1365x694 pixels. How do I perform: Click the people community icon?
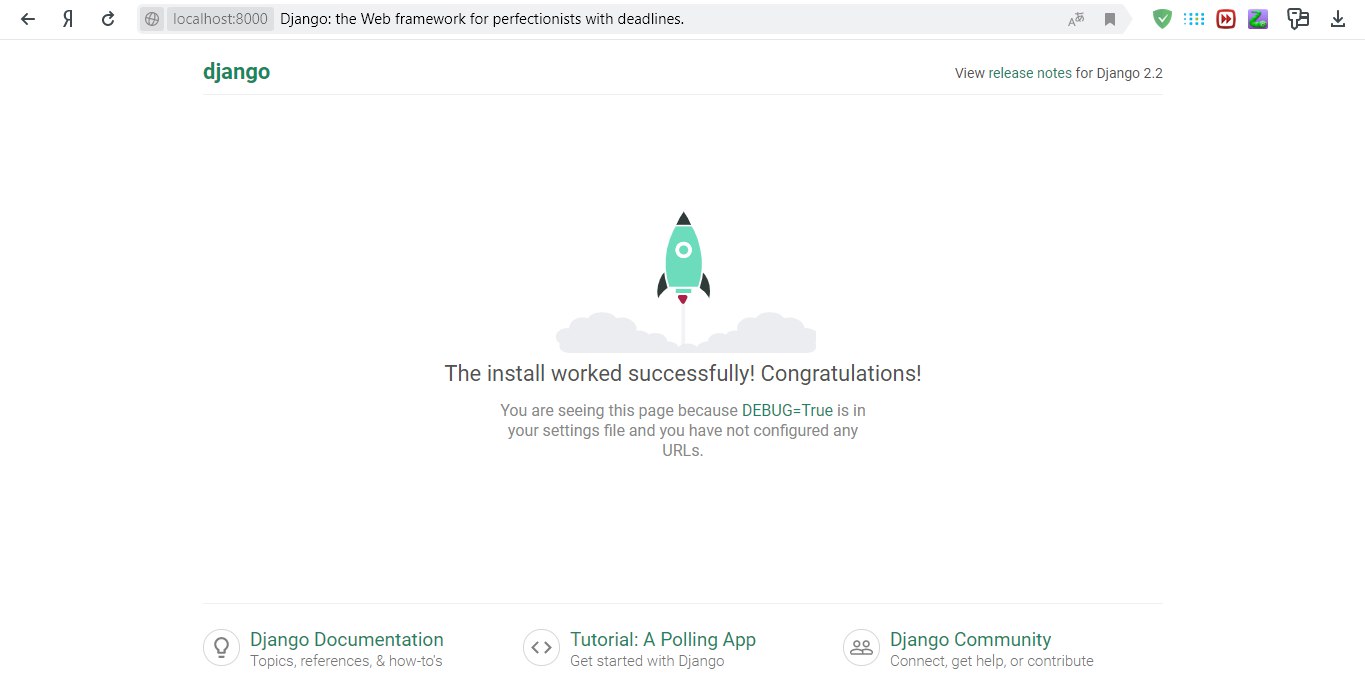[861, 647]
